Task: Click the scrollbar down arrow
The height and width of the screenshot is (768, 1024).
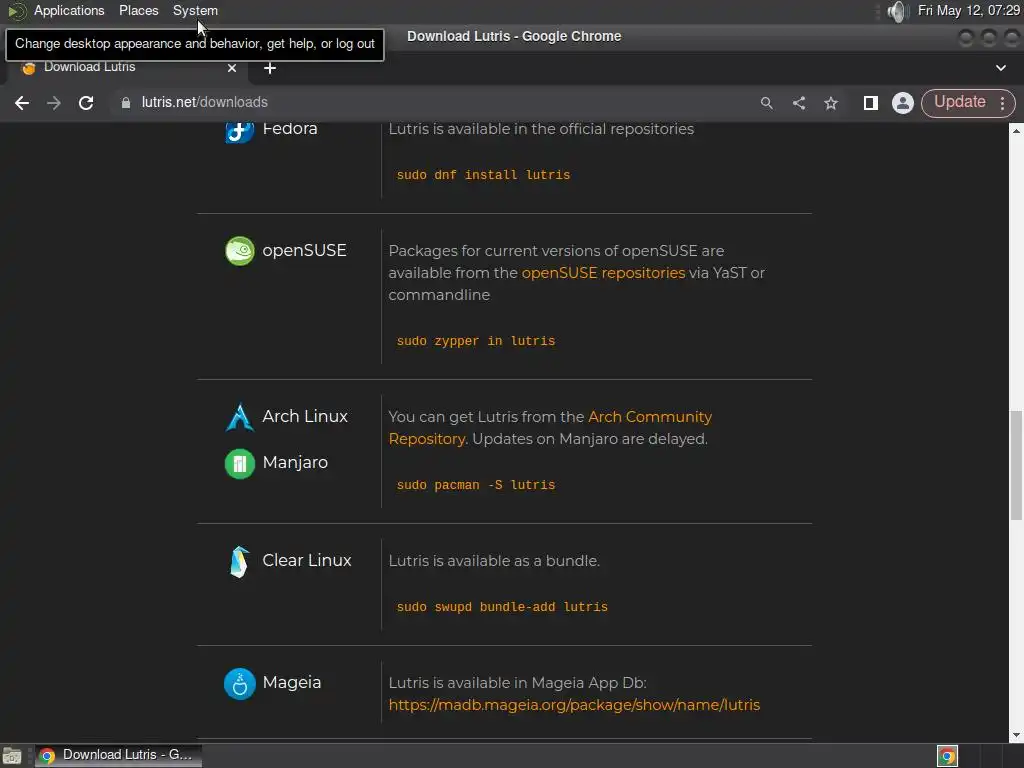Action: [1016, 735]
